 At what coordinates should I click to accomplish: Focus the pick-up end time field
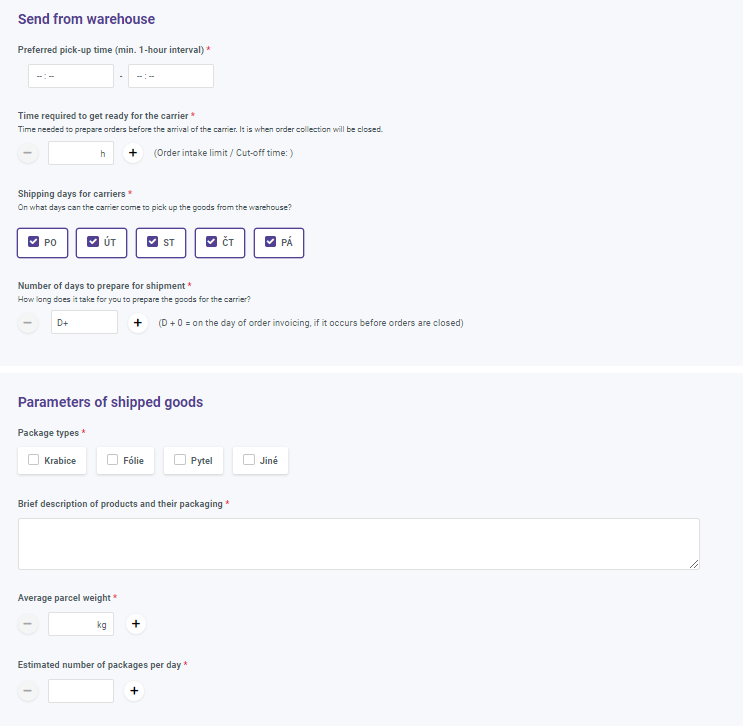click(x=171, y=76)
